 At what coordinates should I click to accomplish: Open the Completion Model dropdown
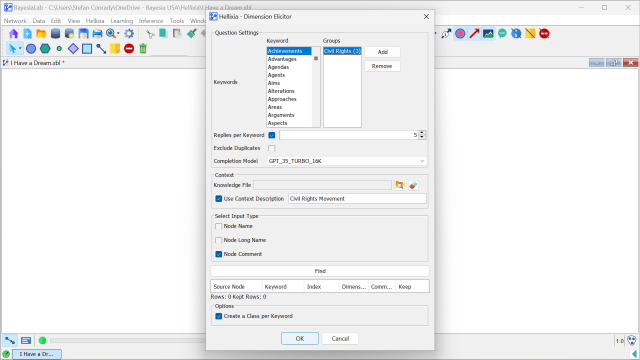(347, 161)
